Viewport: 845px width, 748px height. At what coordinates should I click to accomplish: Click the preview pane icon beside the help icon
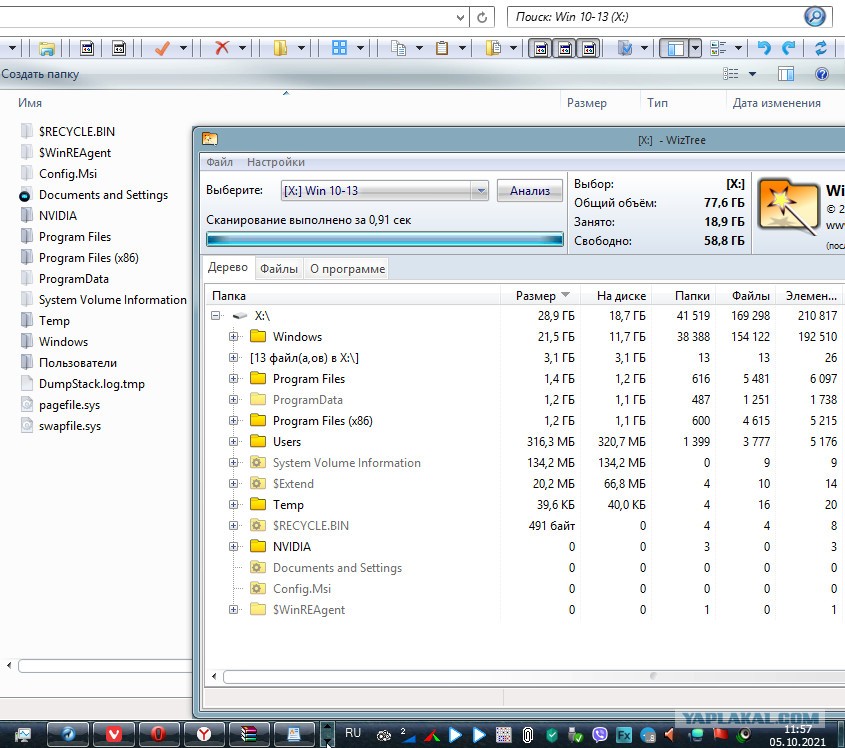coord(786,74)
